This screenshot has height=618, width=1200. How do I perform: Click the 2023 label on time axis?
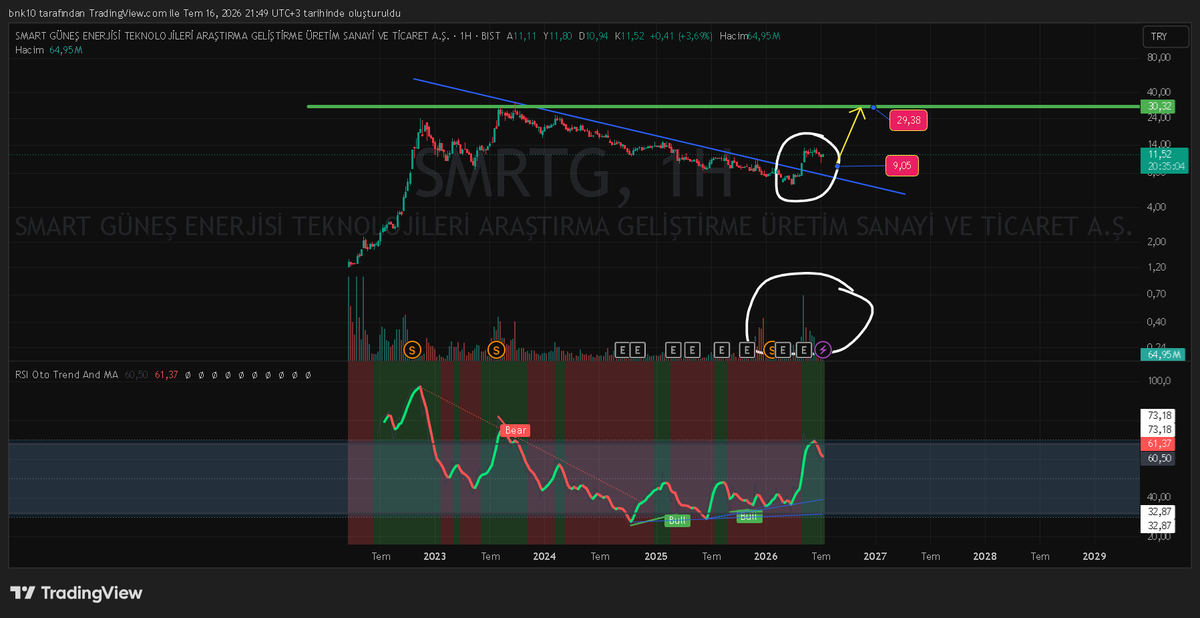[x=434, y=555]
